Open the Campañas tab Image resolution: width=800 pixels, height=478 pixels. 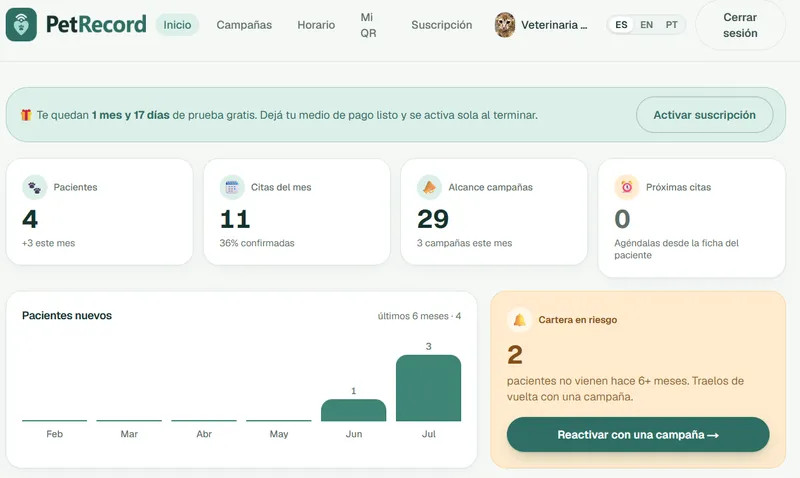coord(244,24)
